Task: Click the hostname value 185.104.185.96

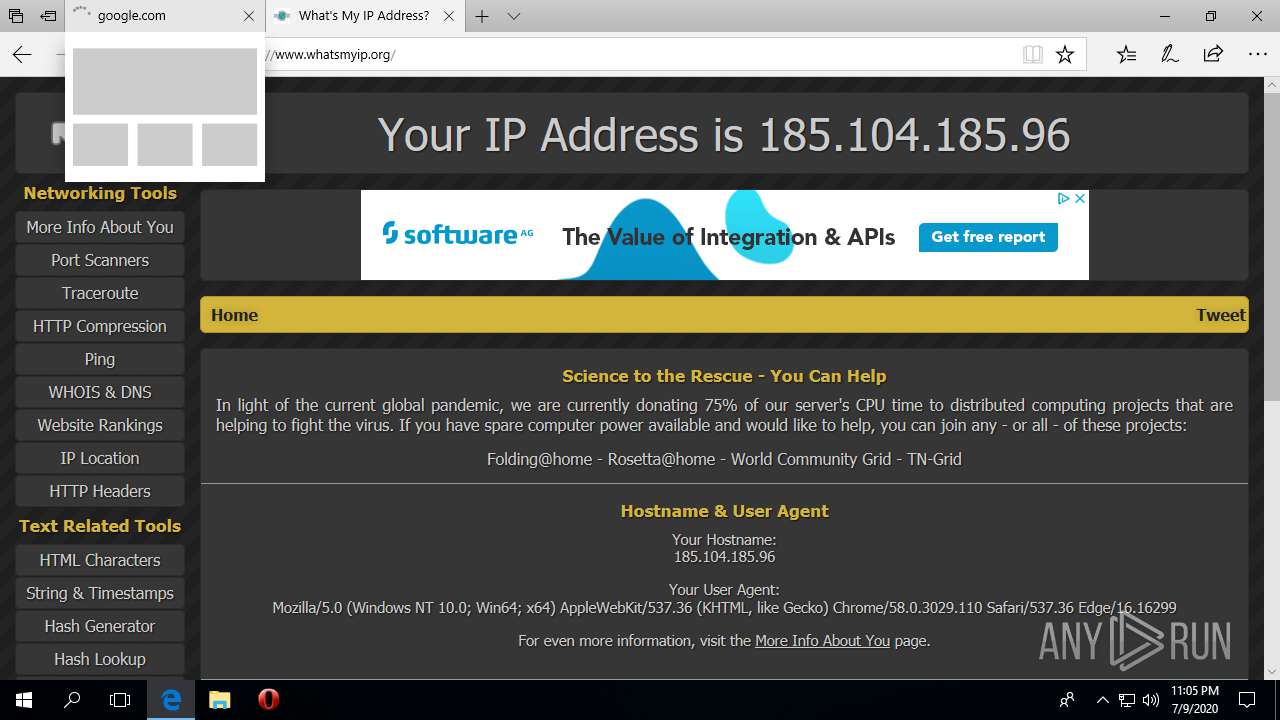Action: [724, 557]
